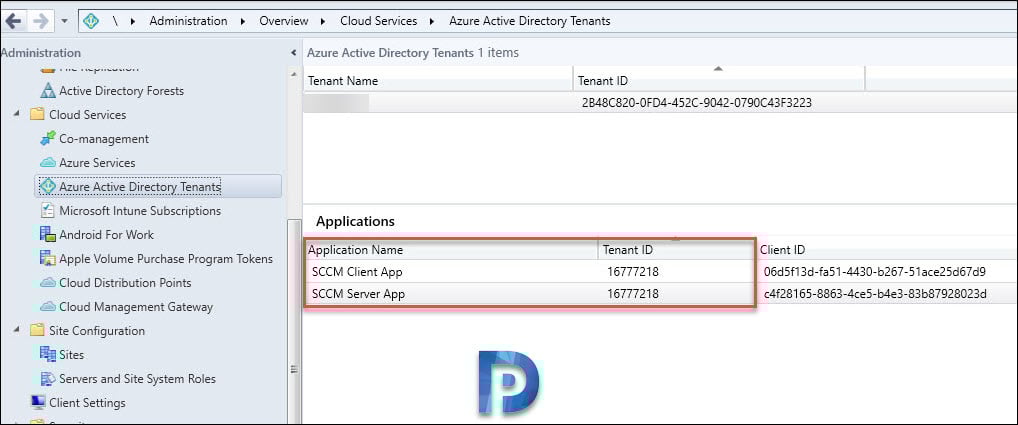Click Apple Volume Purchase Program Tokens icon
The width and height of the screenshot is (1018, 425).
48,258
